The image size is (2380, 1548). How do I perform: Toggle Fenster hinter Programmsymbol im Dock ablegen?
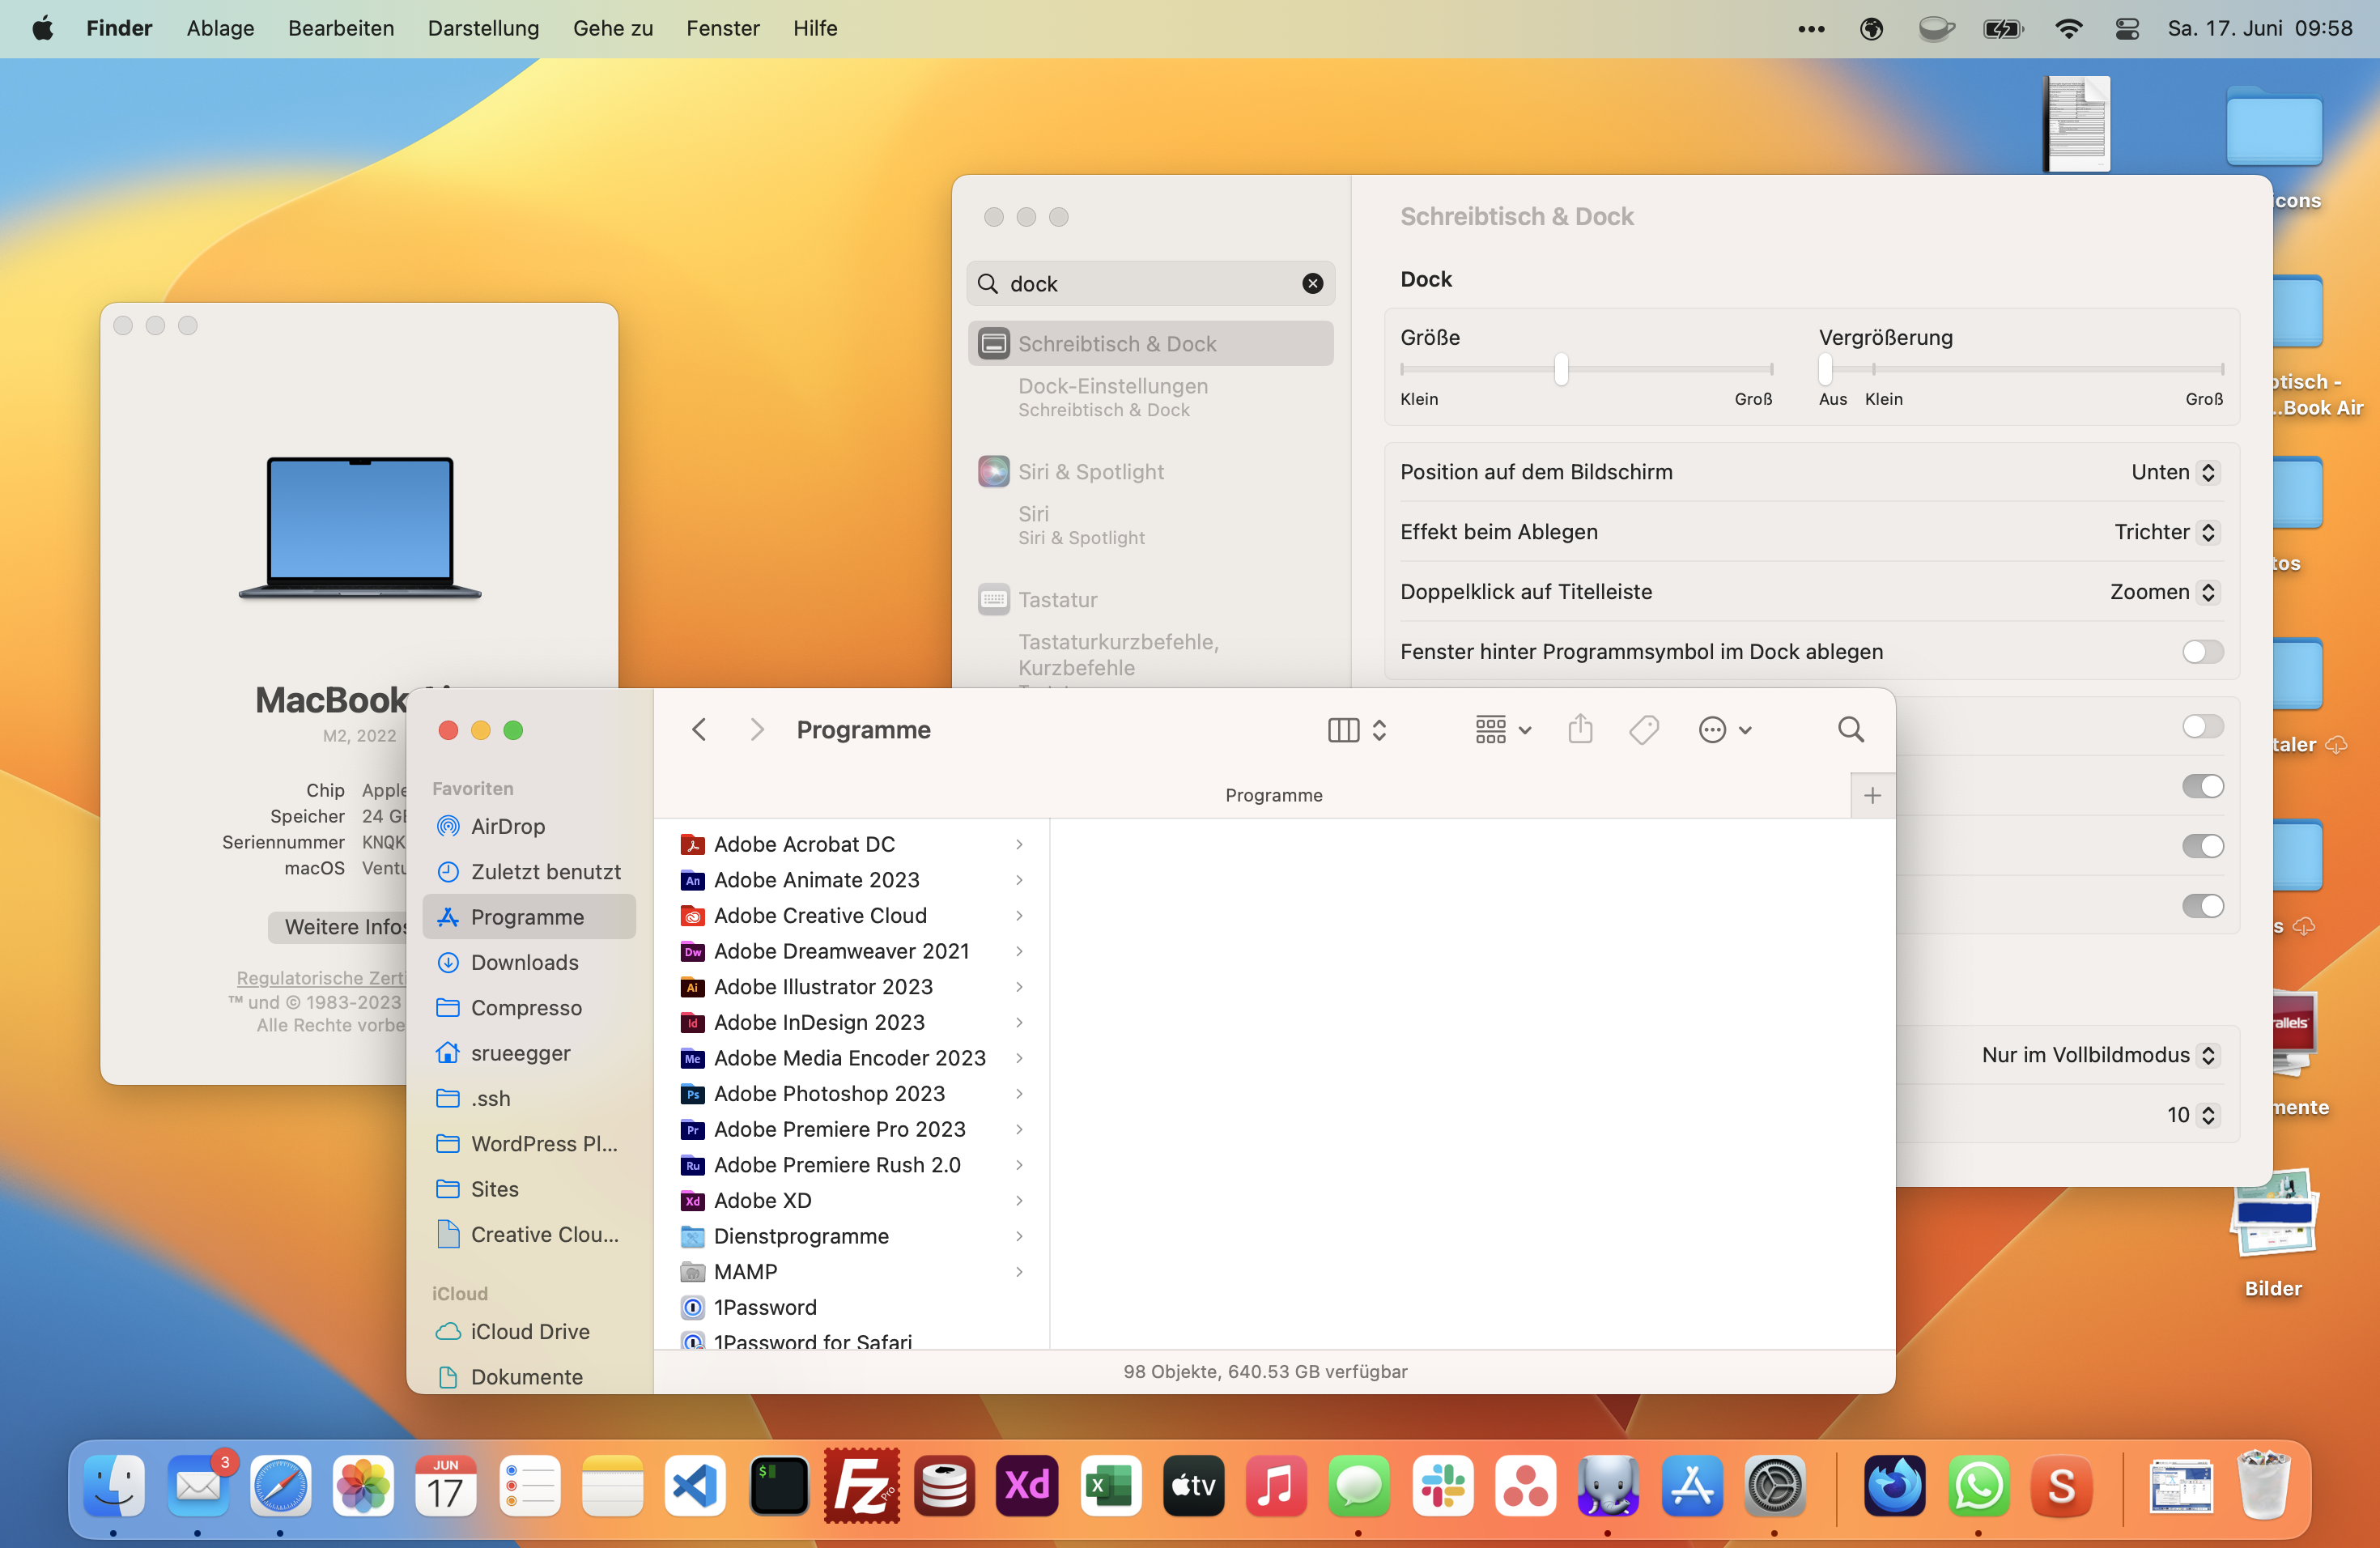[x=2202, y=652]
